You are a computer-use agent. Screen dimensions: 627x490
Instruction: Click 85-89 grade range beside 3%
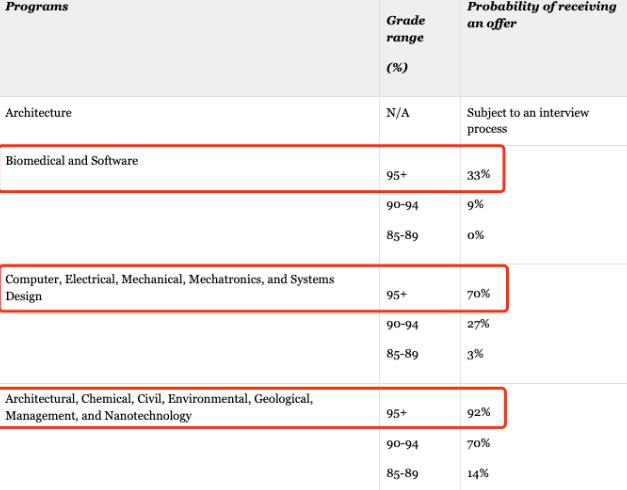point(402,354)
